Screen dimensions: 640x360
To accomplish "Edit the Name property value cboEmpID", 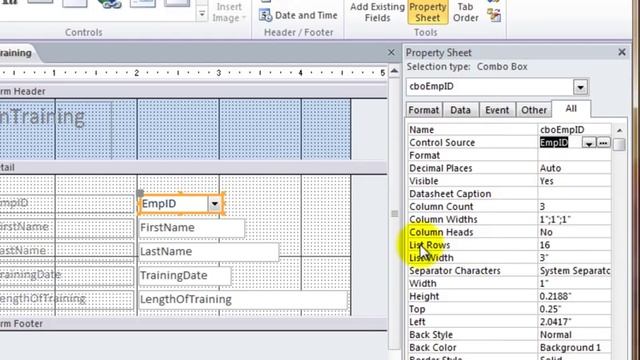I will [x=574, y=129].
